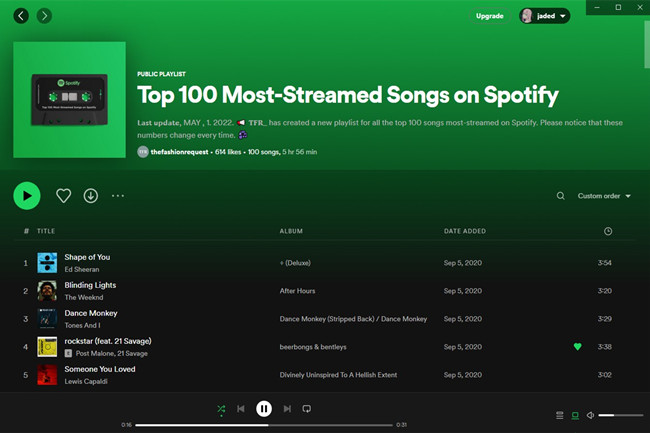This screenshot has height=433, width=650.
Task: Pause the current track
Action: (264, 409)
